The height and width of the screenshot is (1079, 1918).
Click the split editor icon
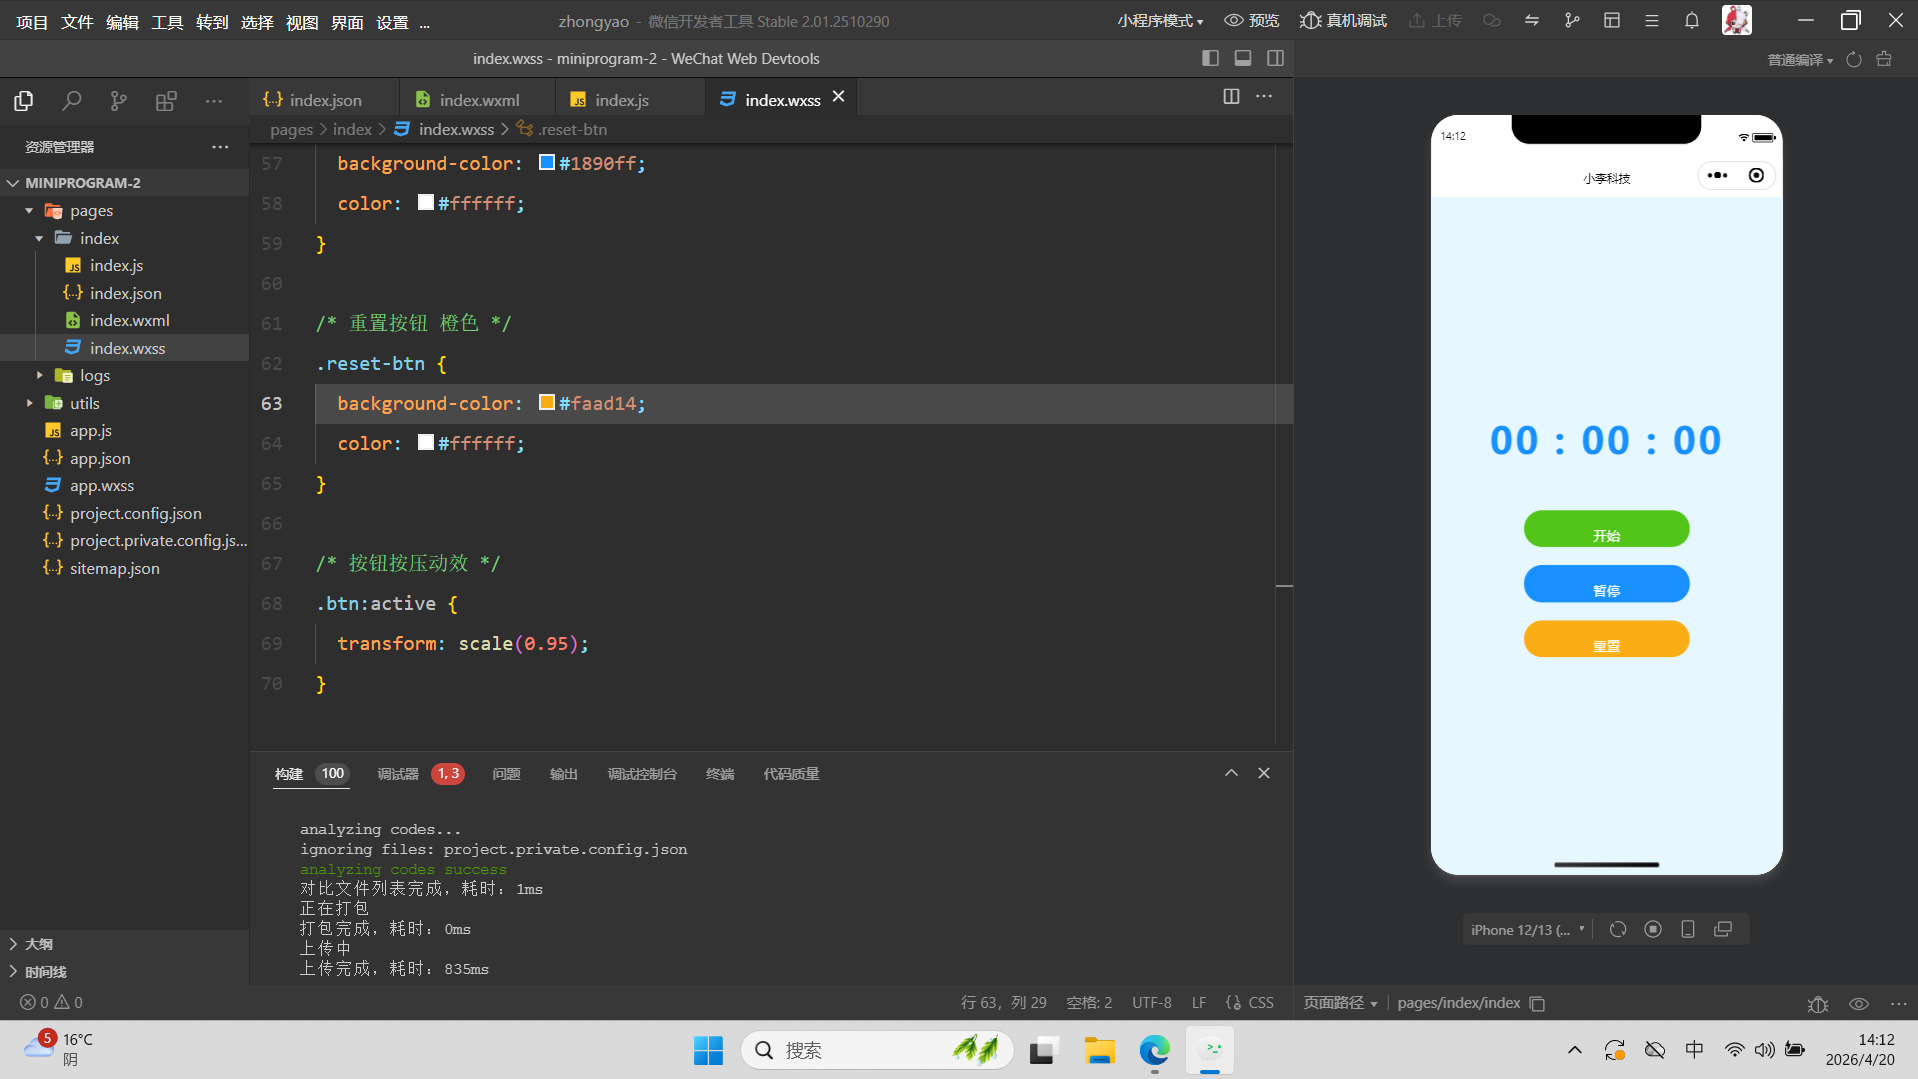[x=1231, y=96]
